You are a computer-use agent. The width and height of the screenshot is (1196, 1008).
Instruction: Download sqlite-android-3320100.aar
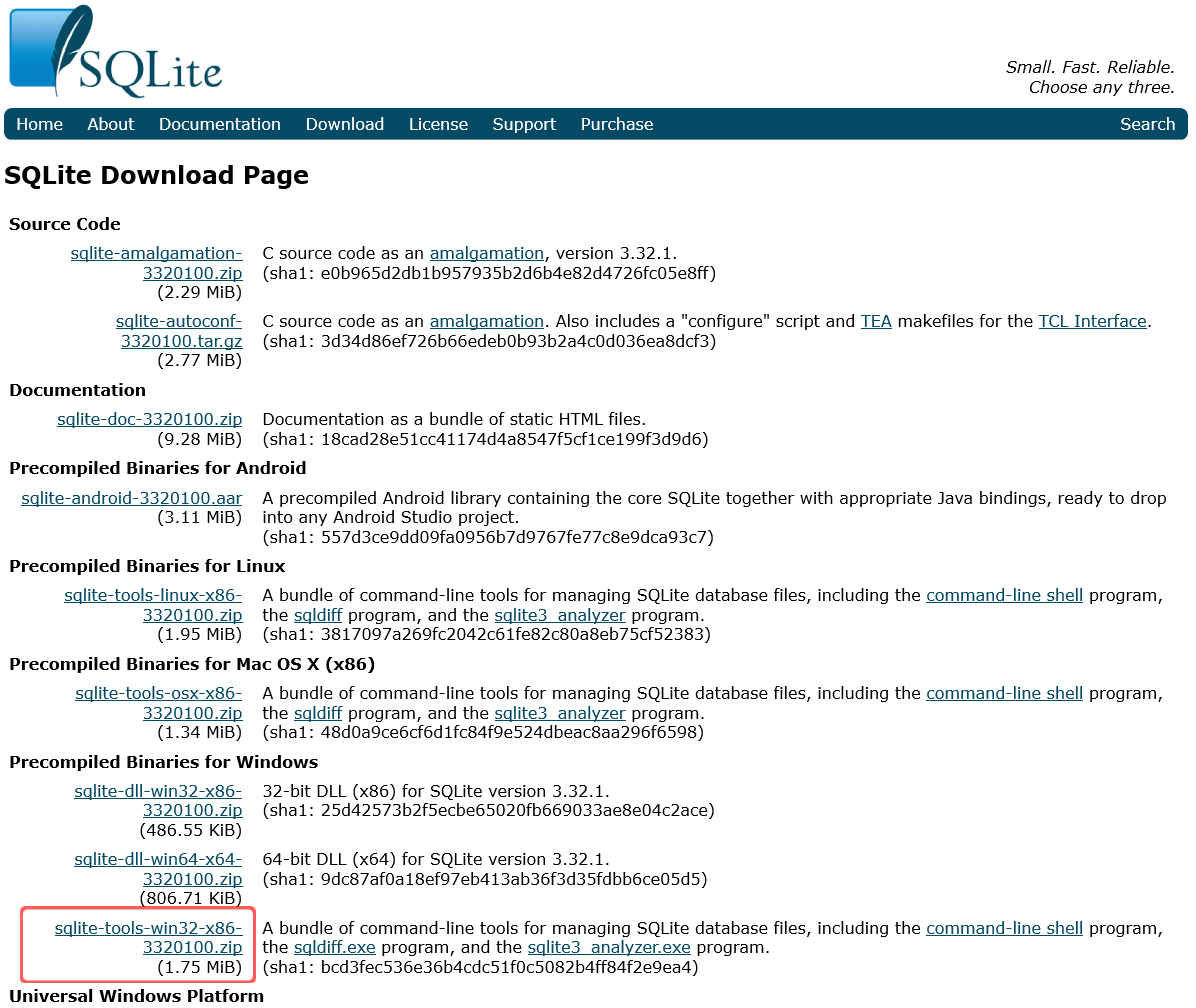pyautogui.click(x=131, y=498)
